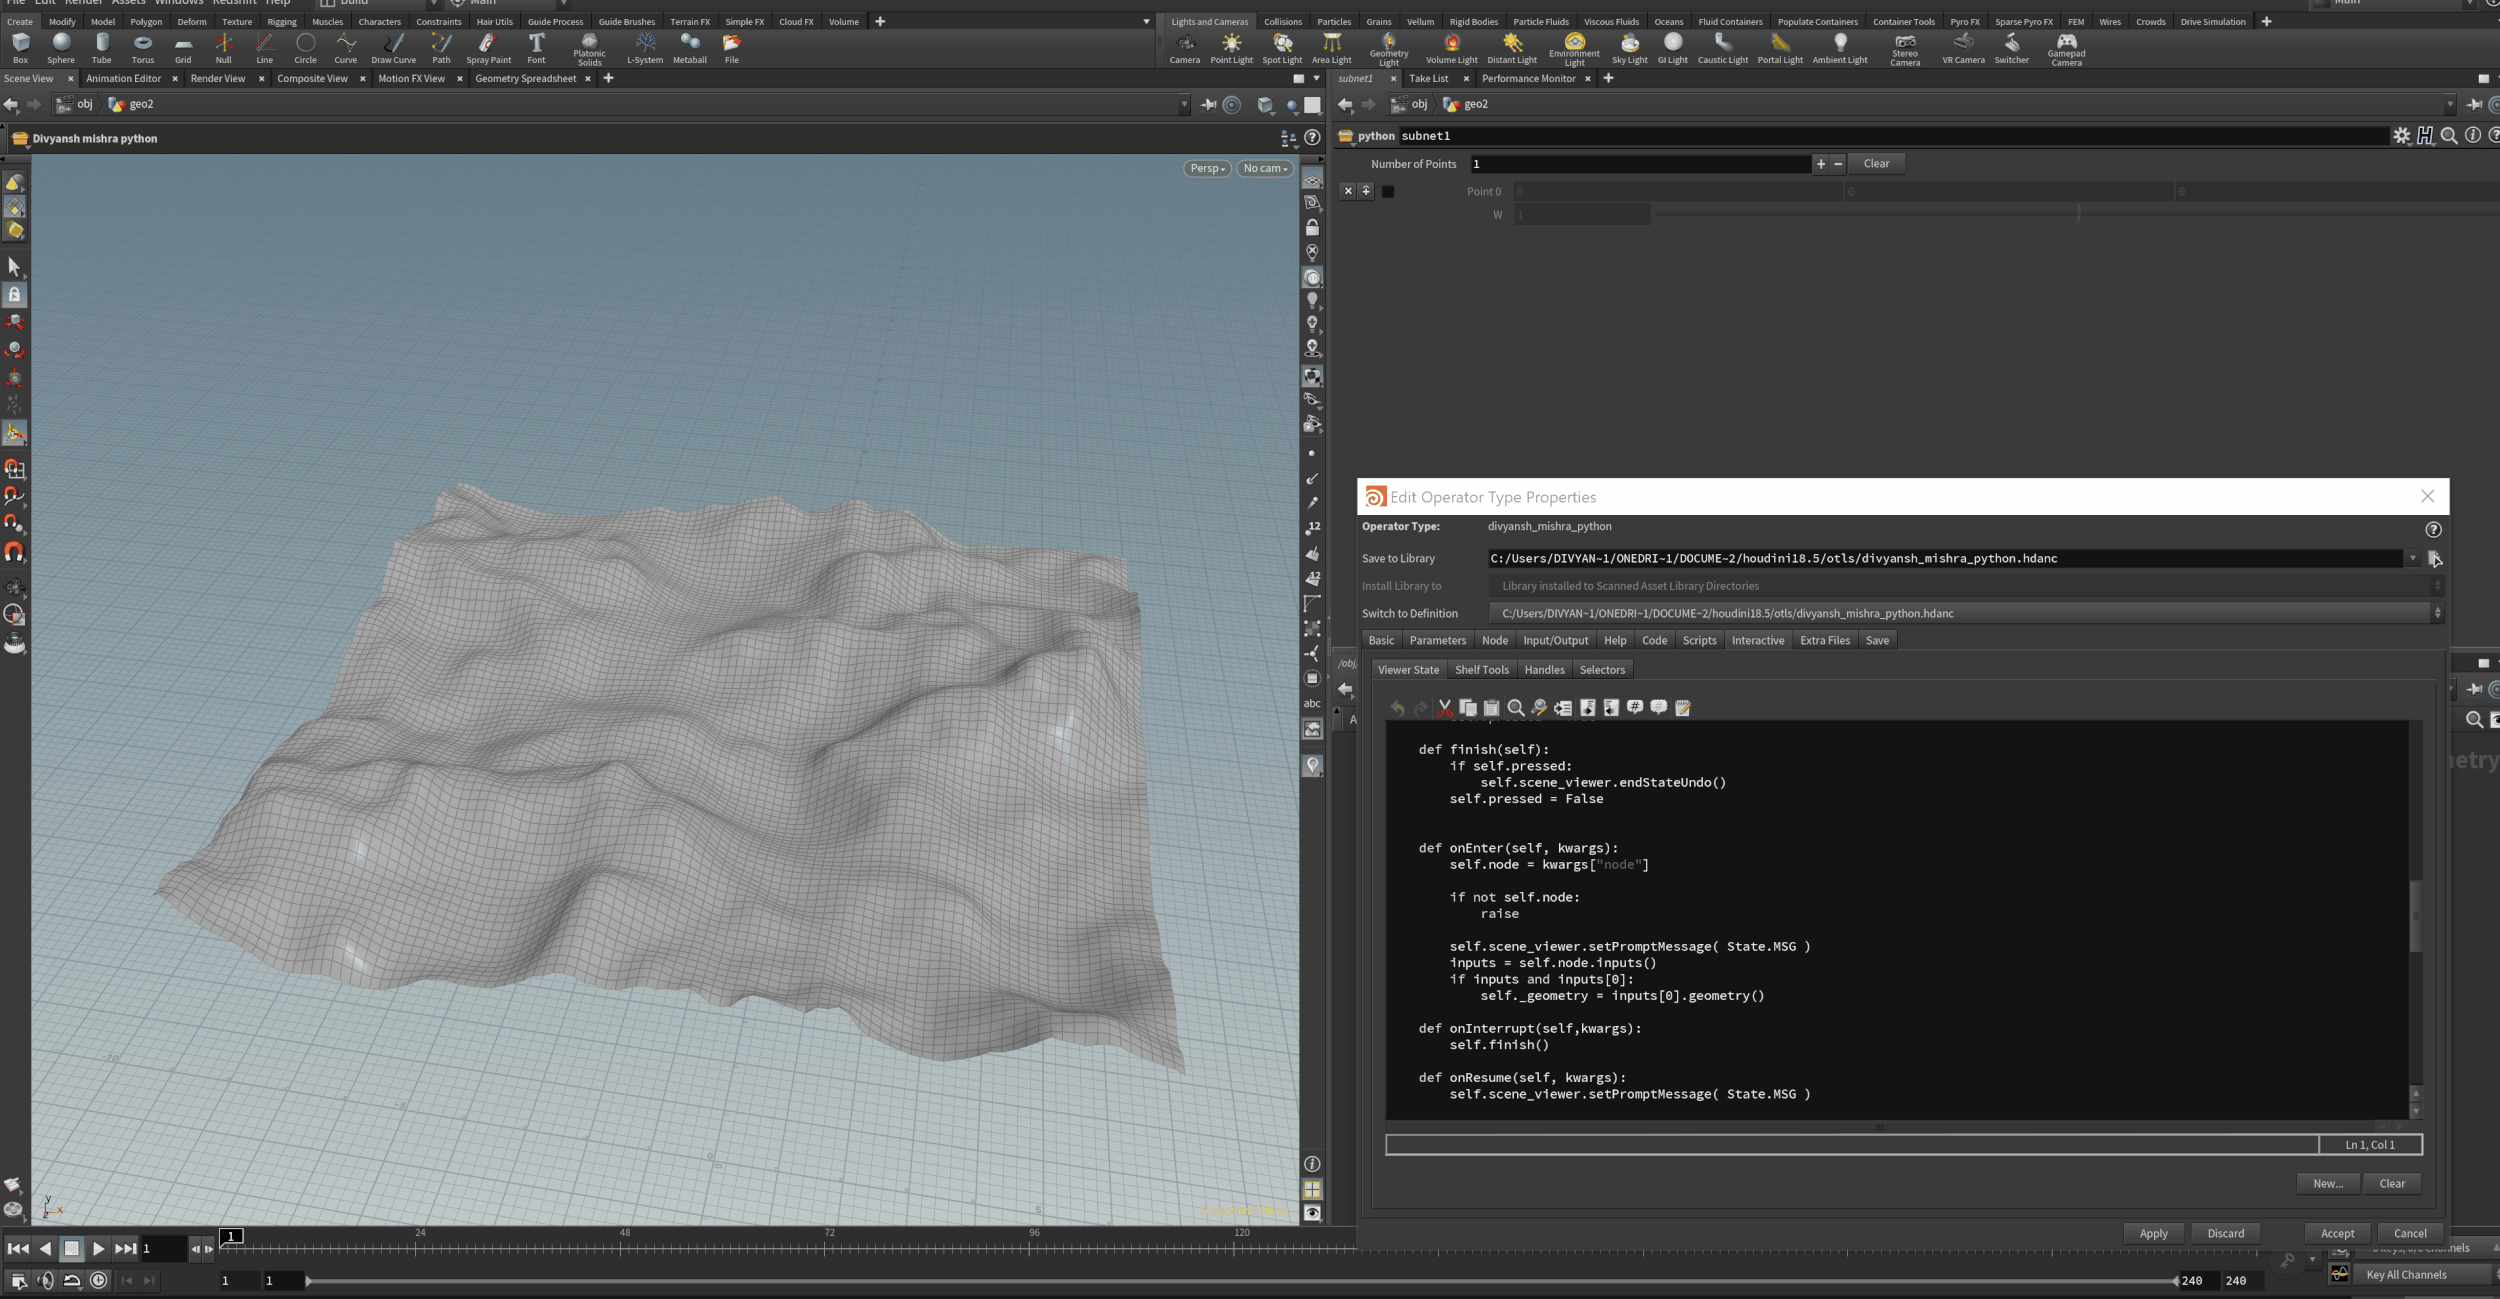This screenshot has height=1299, width=2500.
Task: Expand the Save to Library path dropdown
Action: click(x=2412, y=559)
